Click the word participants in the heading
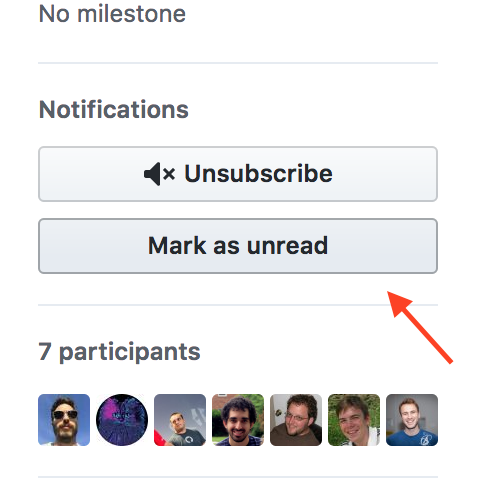 pos(130,353)
